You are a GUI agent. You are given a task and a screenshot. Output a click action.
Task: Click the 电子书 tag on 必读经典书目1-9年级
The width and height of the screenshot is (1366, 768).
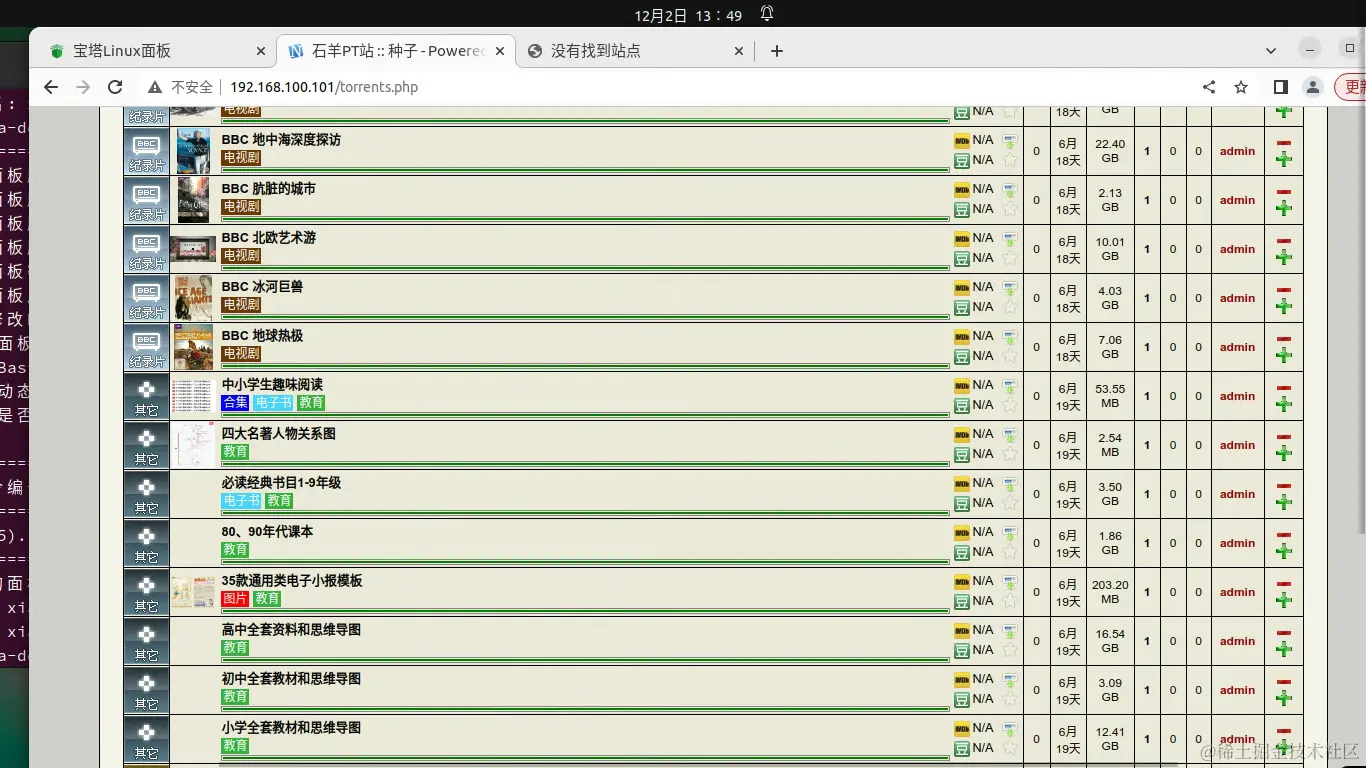tap(241, 500)
